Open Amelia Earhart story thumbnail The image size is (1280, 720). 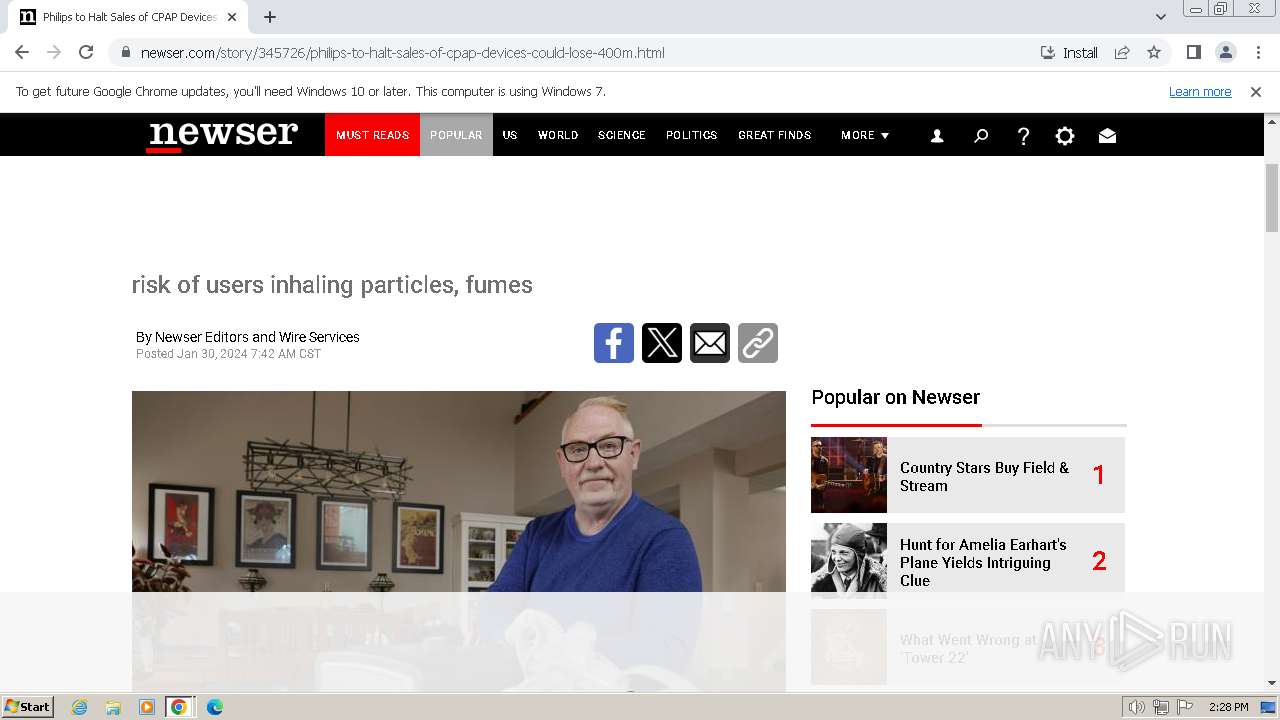[x=849, y=560]
